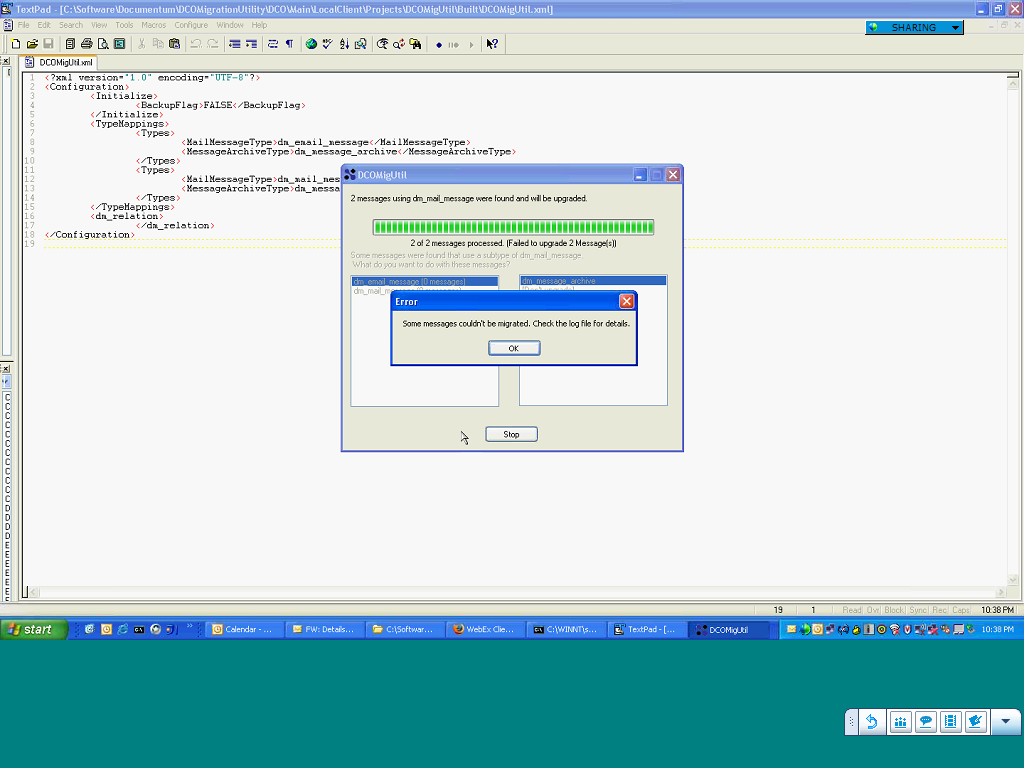The image size is (1024, 768).
Task: Switch to FW: Details taskbar button
Action: [x=325, y=630]
